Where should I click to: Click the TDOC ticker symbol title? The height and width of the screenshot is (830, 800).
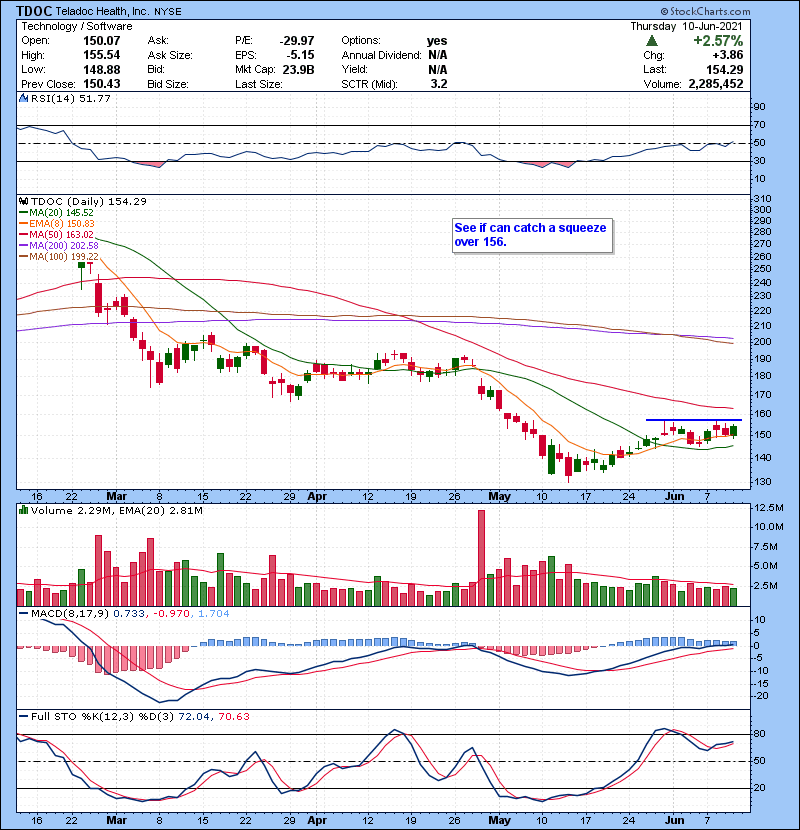click(34, 11)
